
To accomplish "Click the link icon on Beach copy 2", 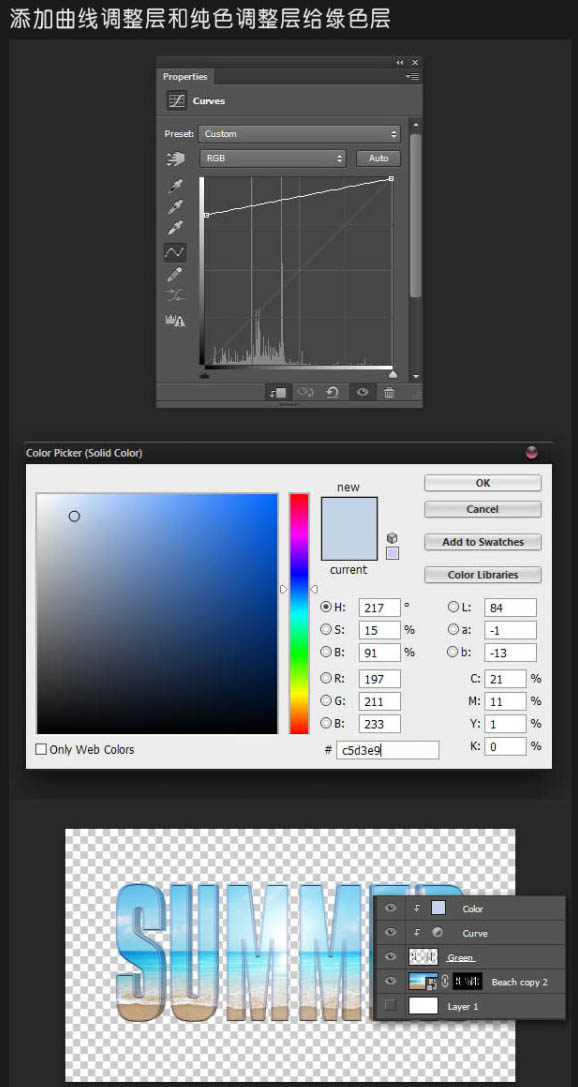I will 445,982.
